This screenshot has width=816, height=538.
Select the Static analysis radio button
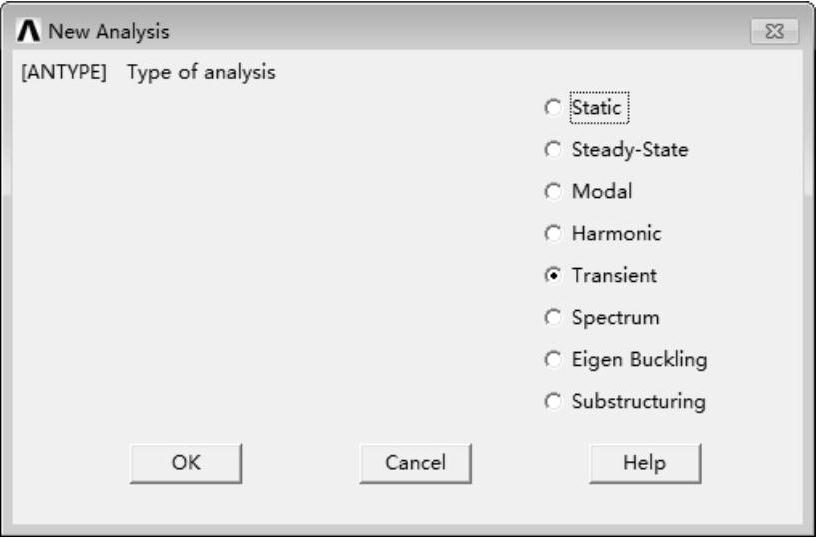click(553, 108)
